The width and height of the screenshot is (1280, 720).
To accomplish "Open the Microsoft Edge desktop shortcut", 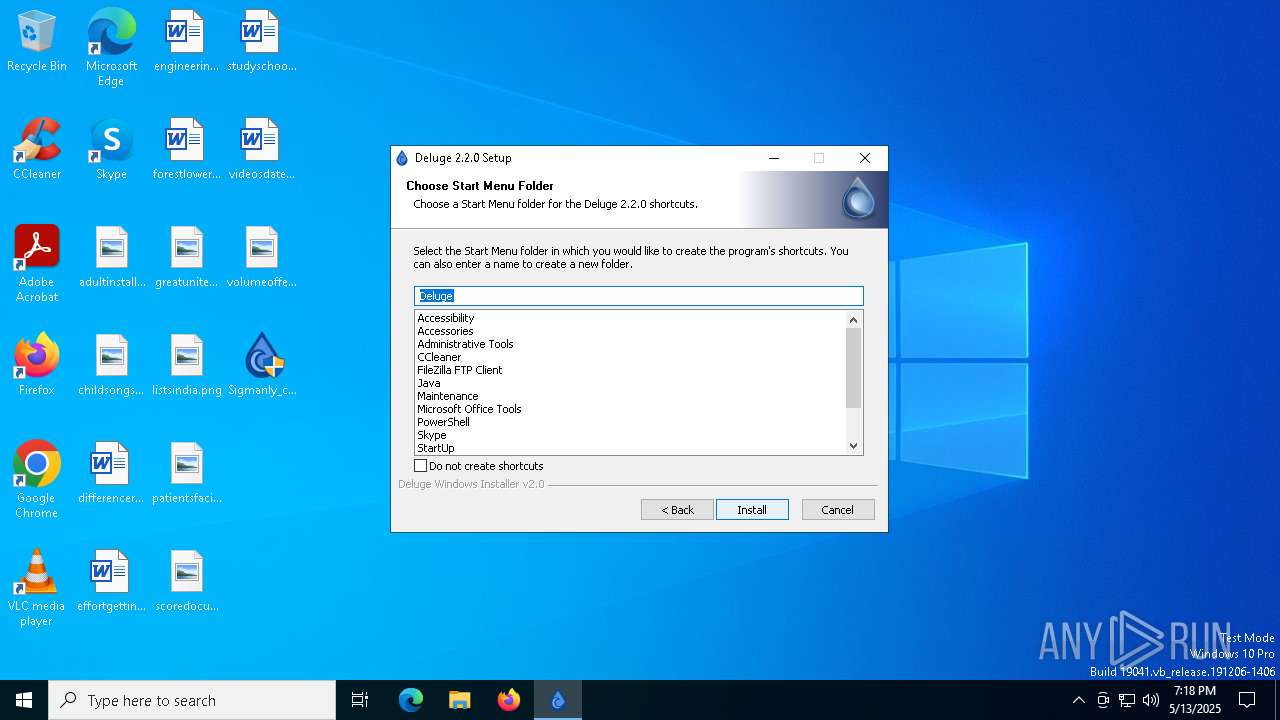I will click(x=111, y=48).
